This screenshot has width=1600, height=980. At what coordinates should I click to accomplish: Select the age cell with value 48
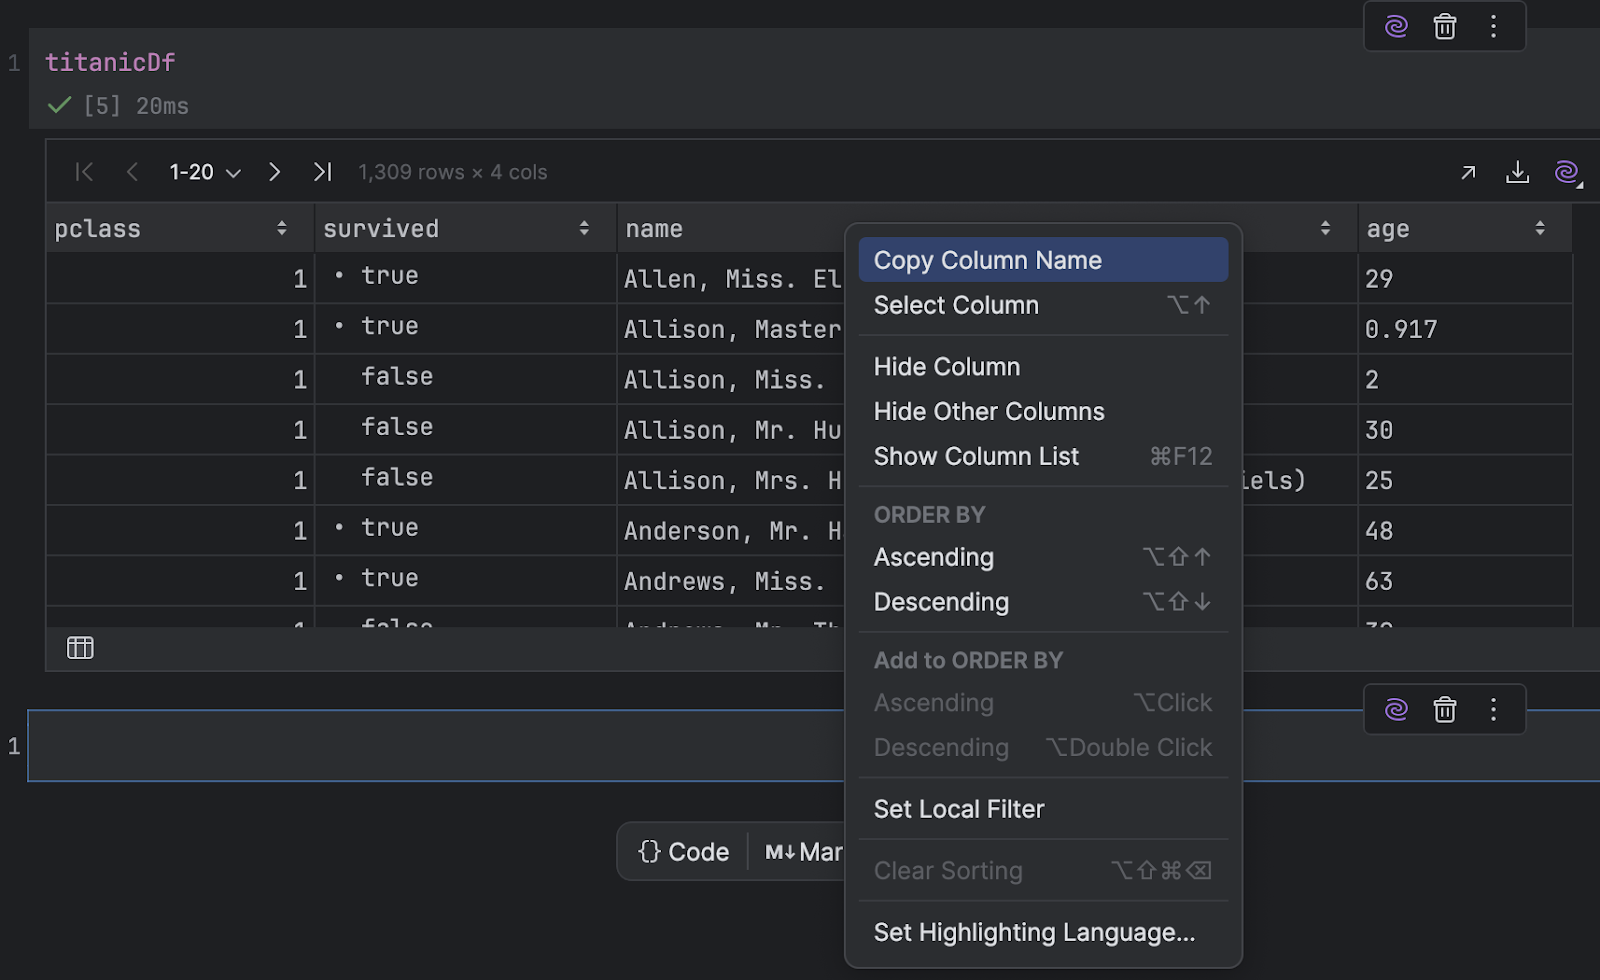tap(1465, 531)
